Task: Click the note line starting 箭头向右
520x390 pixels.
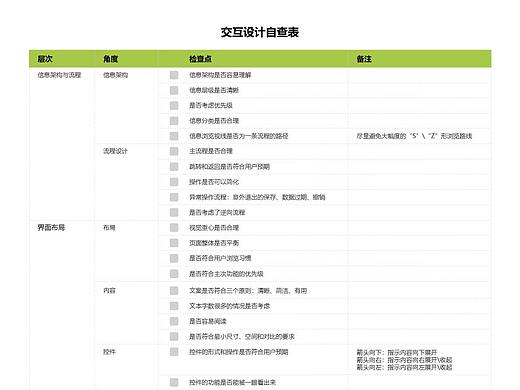Action: [x=404, y=360]
